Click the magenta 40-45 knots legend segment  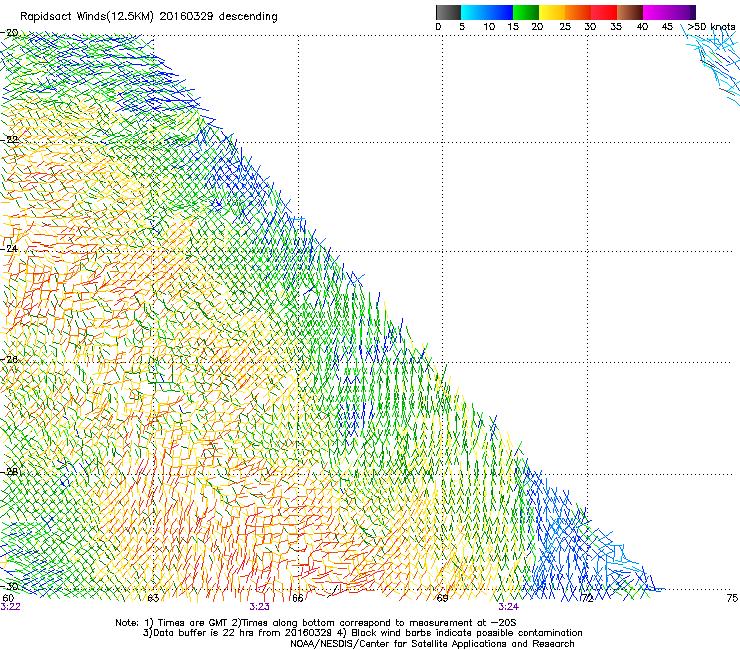tap(656, 12)
